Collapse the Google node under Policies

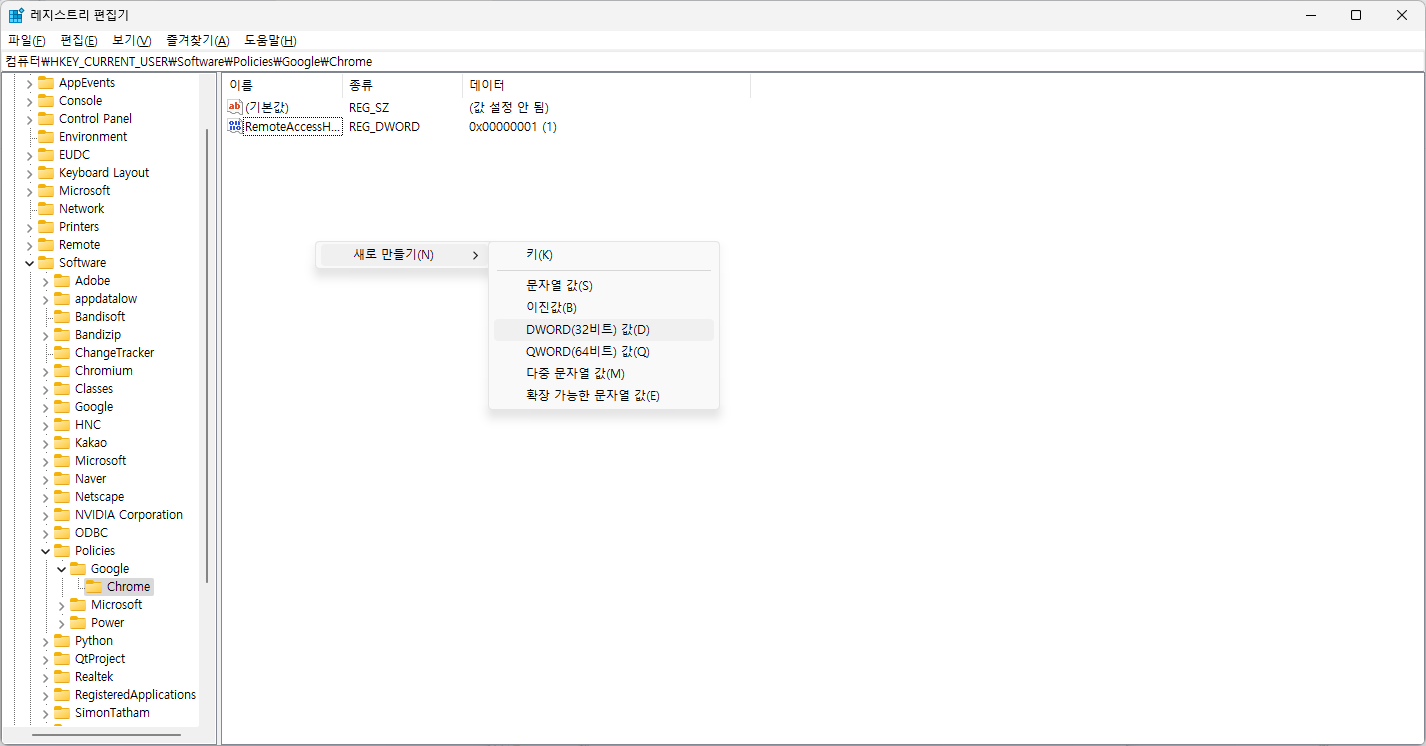click(x=61, y=569)
